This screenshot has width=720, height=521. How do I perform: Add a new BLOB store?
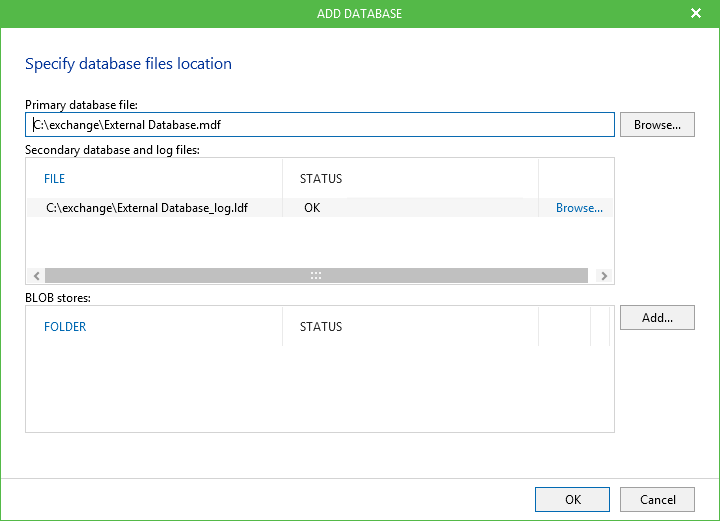[657, 318]
